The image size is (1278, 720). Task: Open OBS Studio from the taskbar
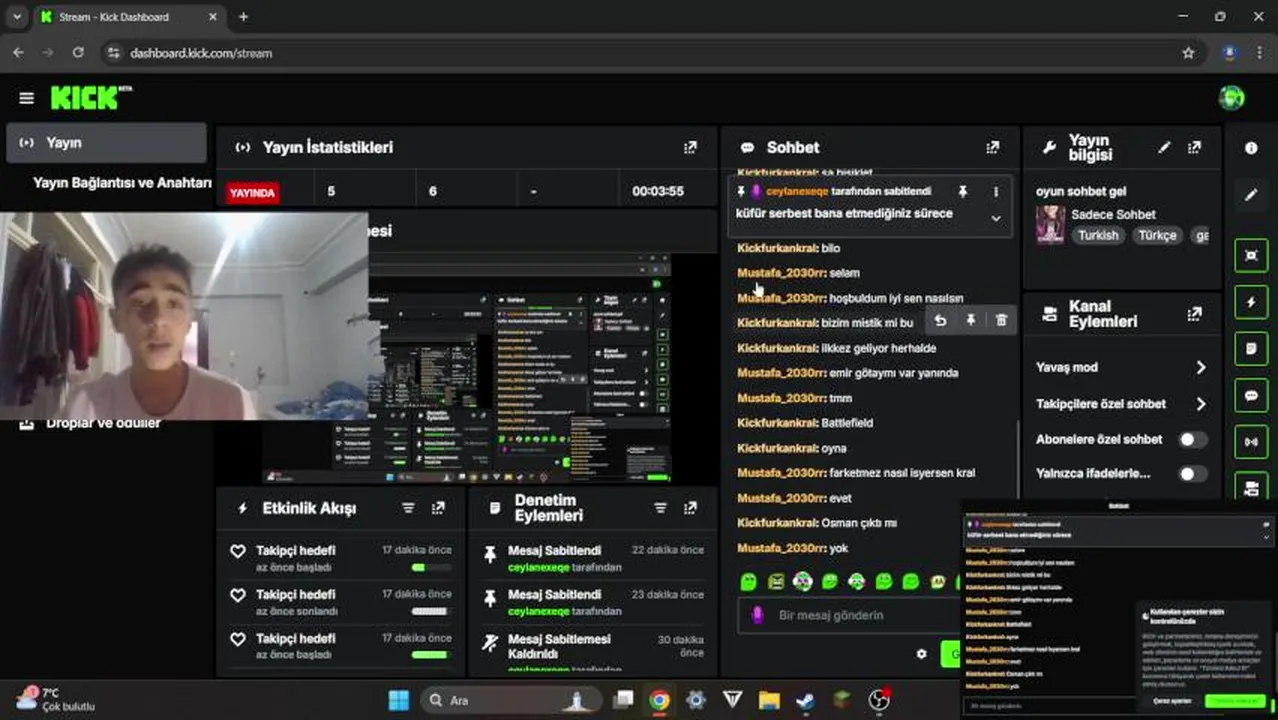tap(879, 700)
